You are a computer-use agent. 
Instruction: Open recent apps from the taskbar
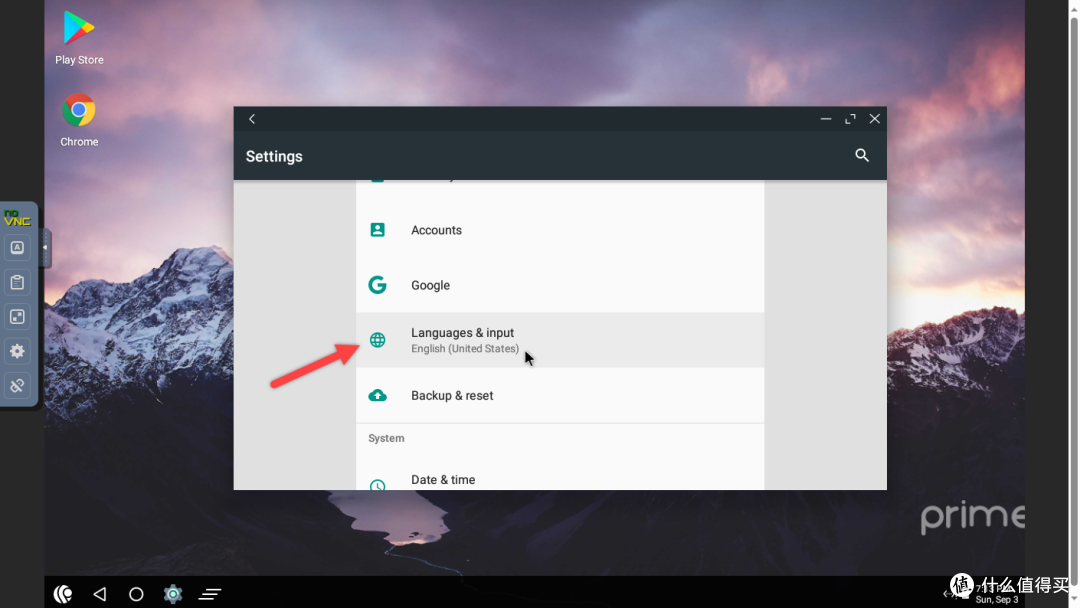click(210, 594)
